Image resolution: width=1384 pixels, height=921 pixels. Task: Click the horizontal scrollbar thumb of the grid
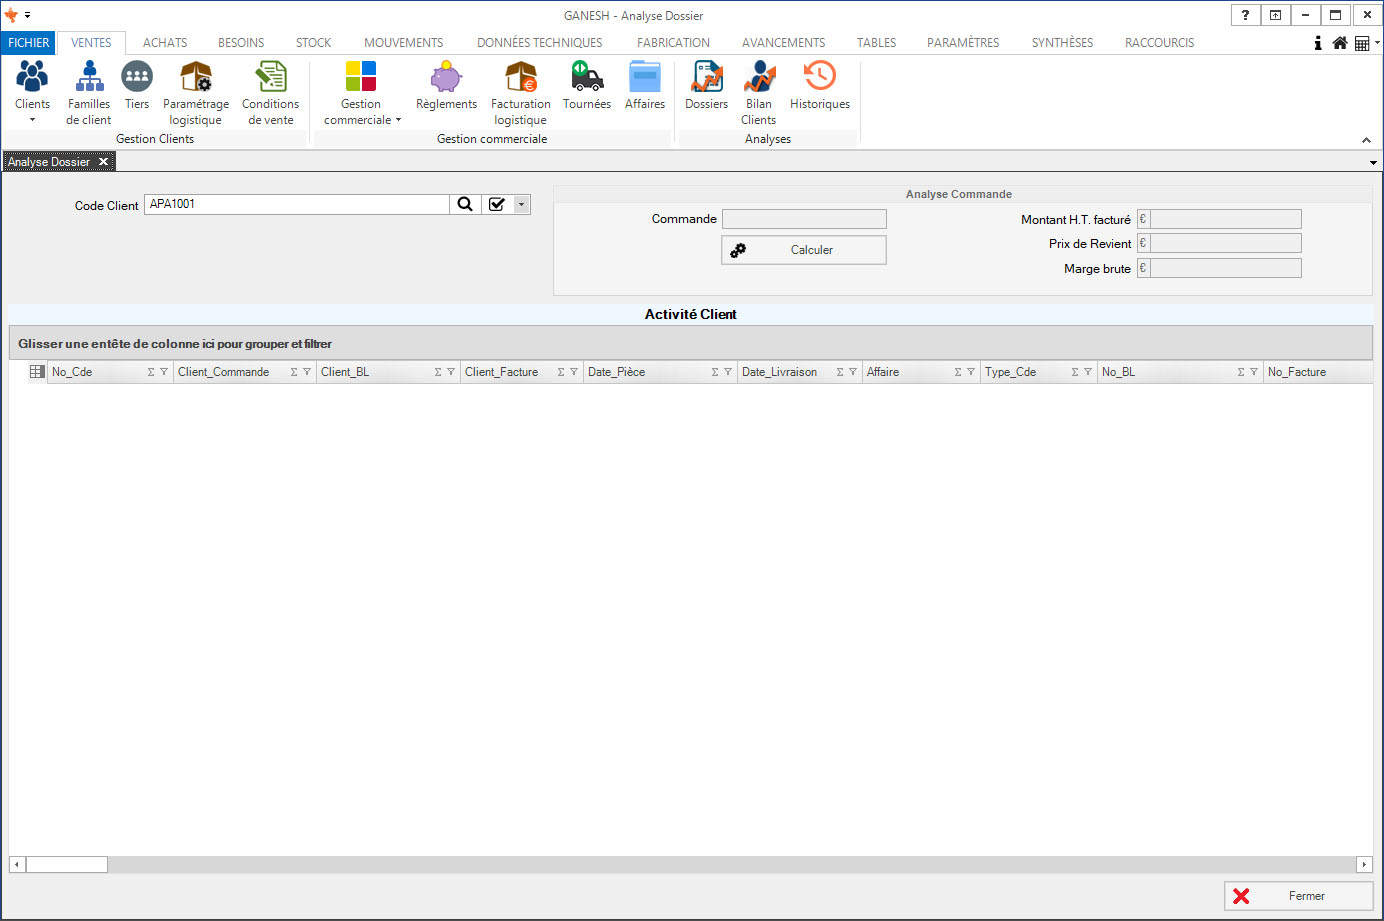click(66, 864)
